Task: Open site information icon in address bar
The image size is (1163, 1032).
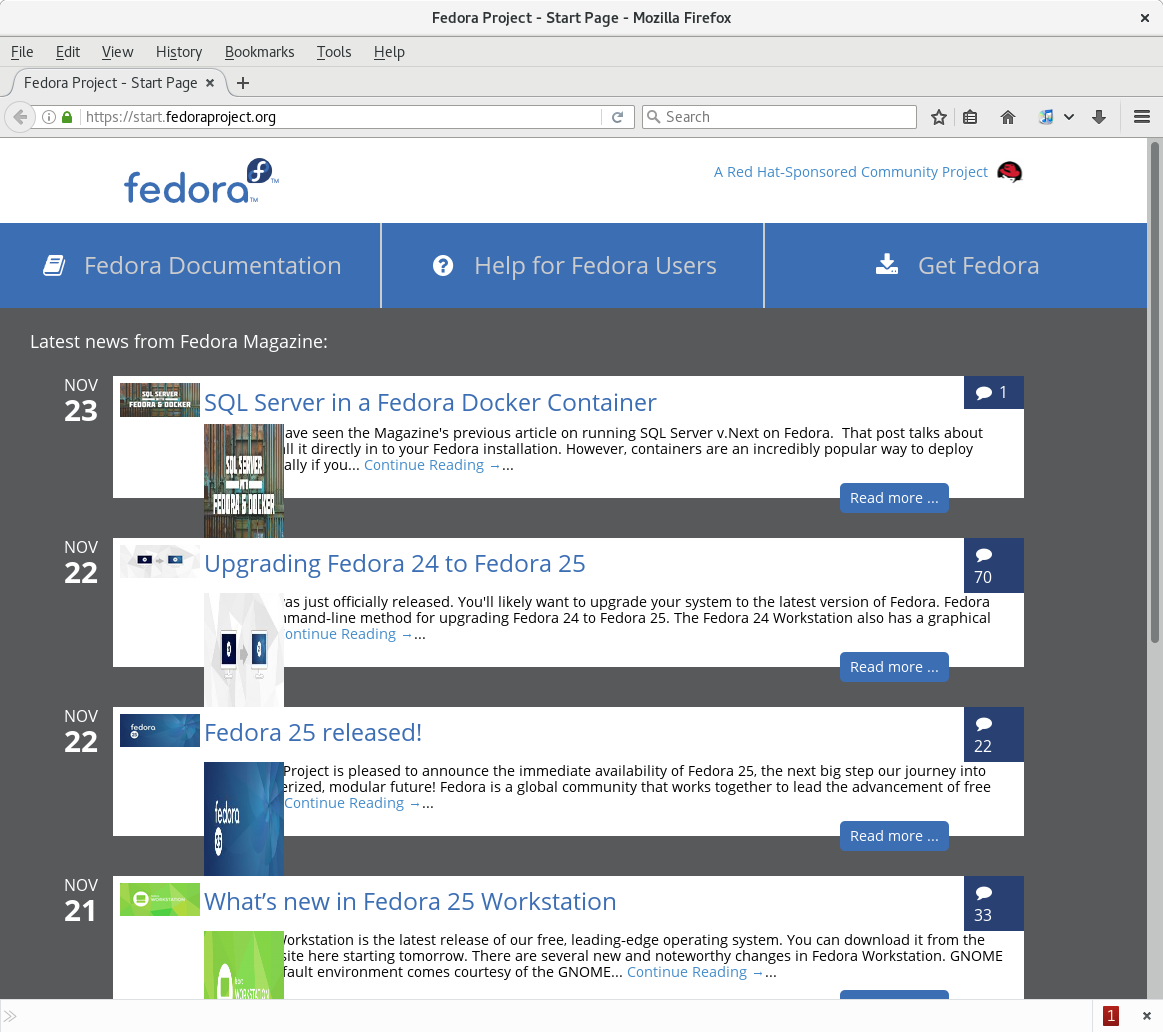Action: (48, 116)
